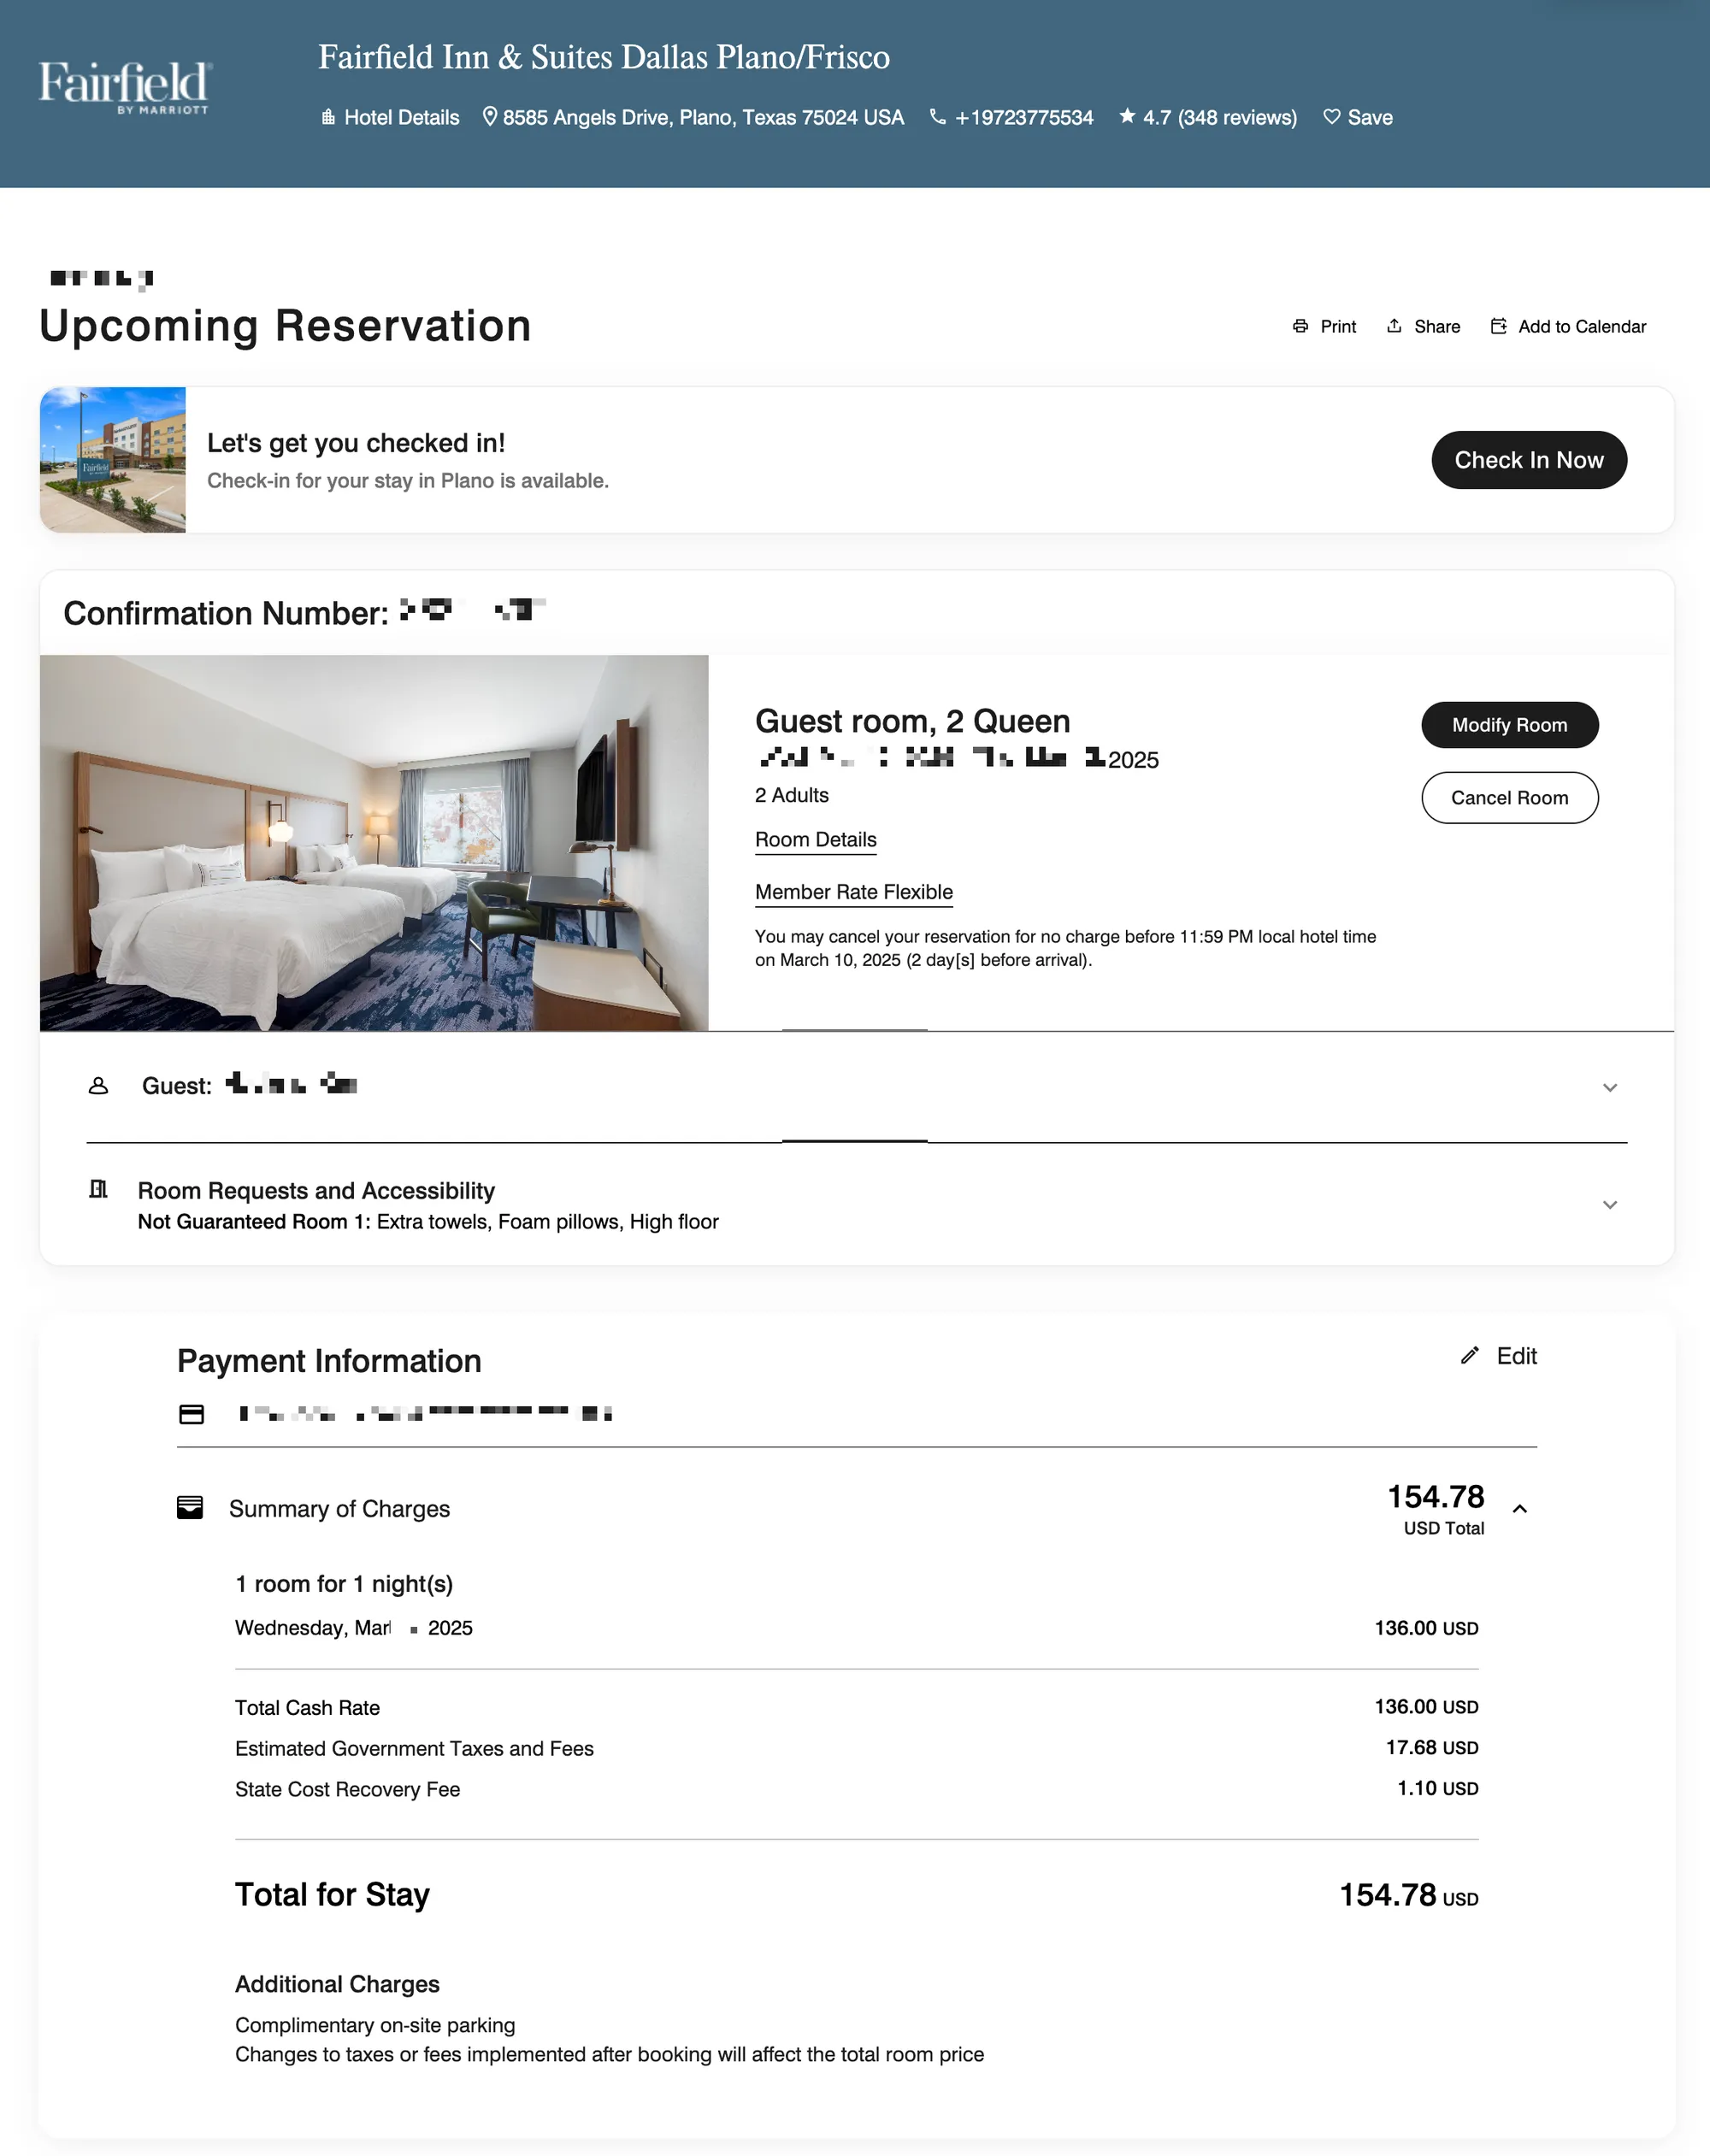
Task: Click the hotel exterior thumbnail image
Action: (113, 460)
